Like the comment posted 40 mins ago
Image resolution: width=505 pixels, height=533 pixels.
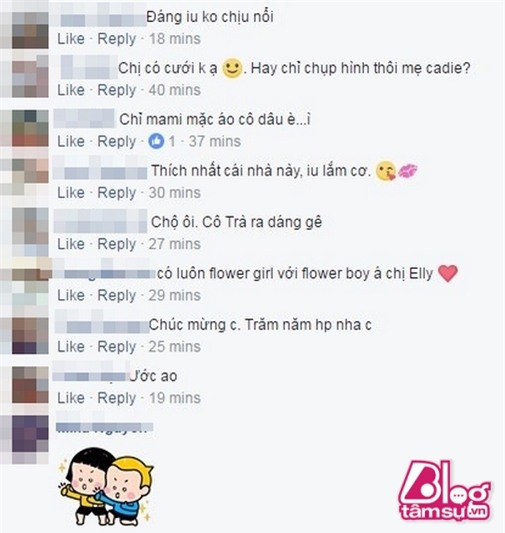point(71,90)
